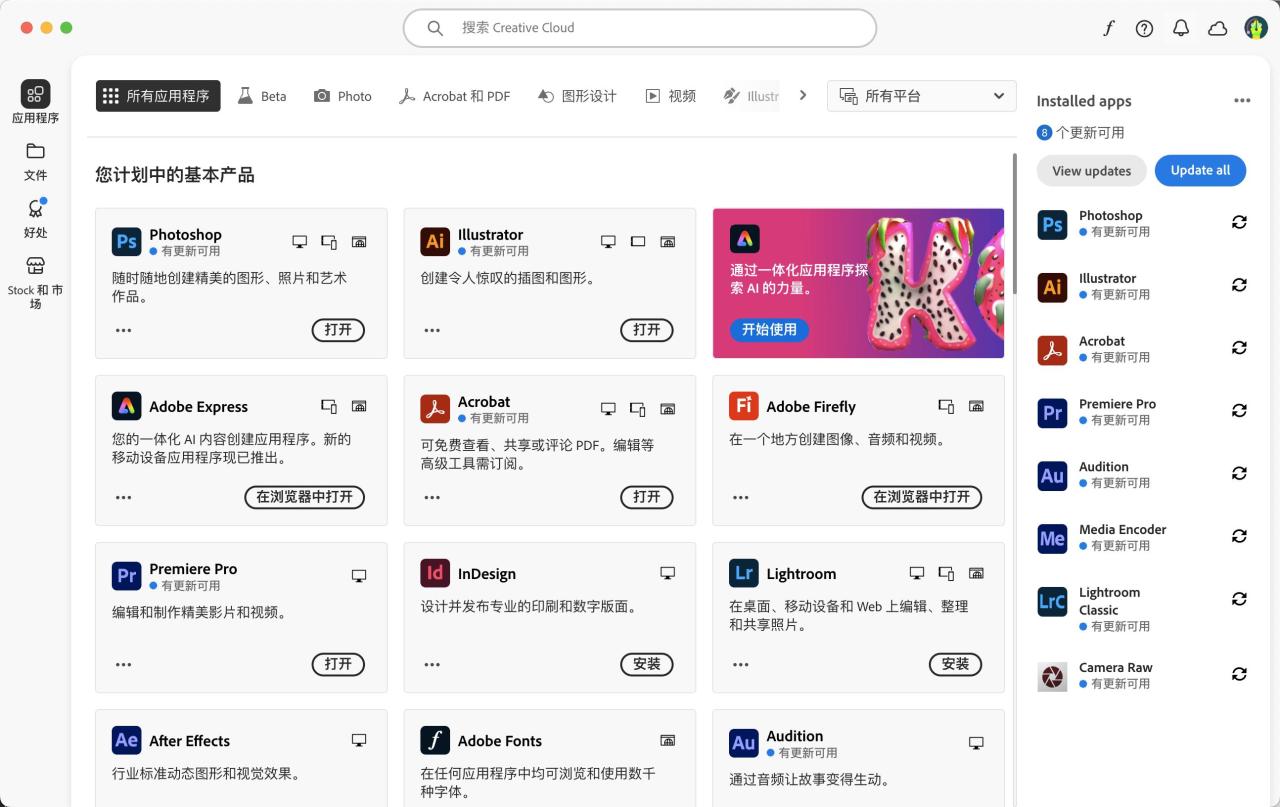Show more category tabs with the arrow
Screen dimensions: 1280x807
[x=802, y=96]
